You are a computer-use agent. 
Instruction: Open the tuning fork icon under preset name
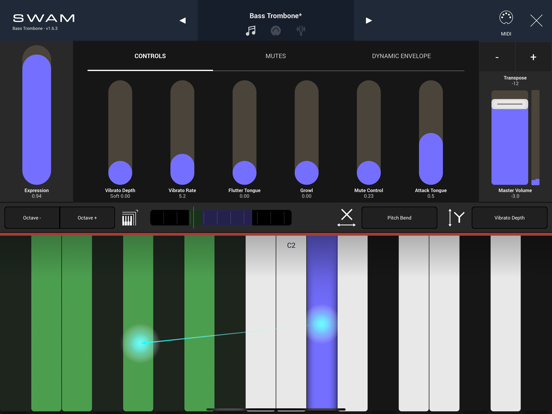pos(301,31)
